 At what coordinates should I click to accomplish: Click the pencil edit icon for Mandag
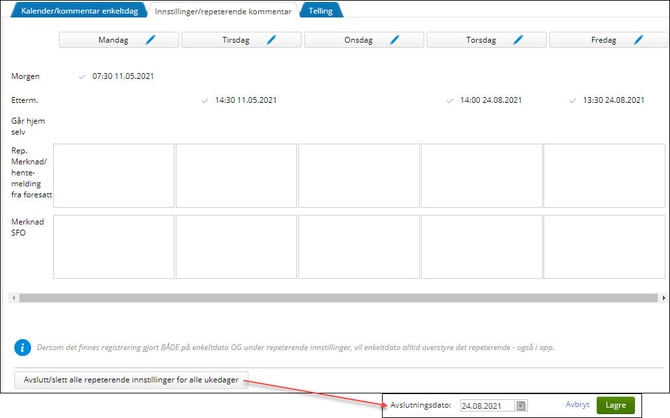[x=151, y=41]
